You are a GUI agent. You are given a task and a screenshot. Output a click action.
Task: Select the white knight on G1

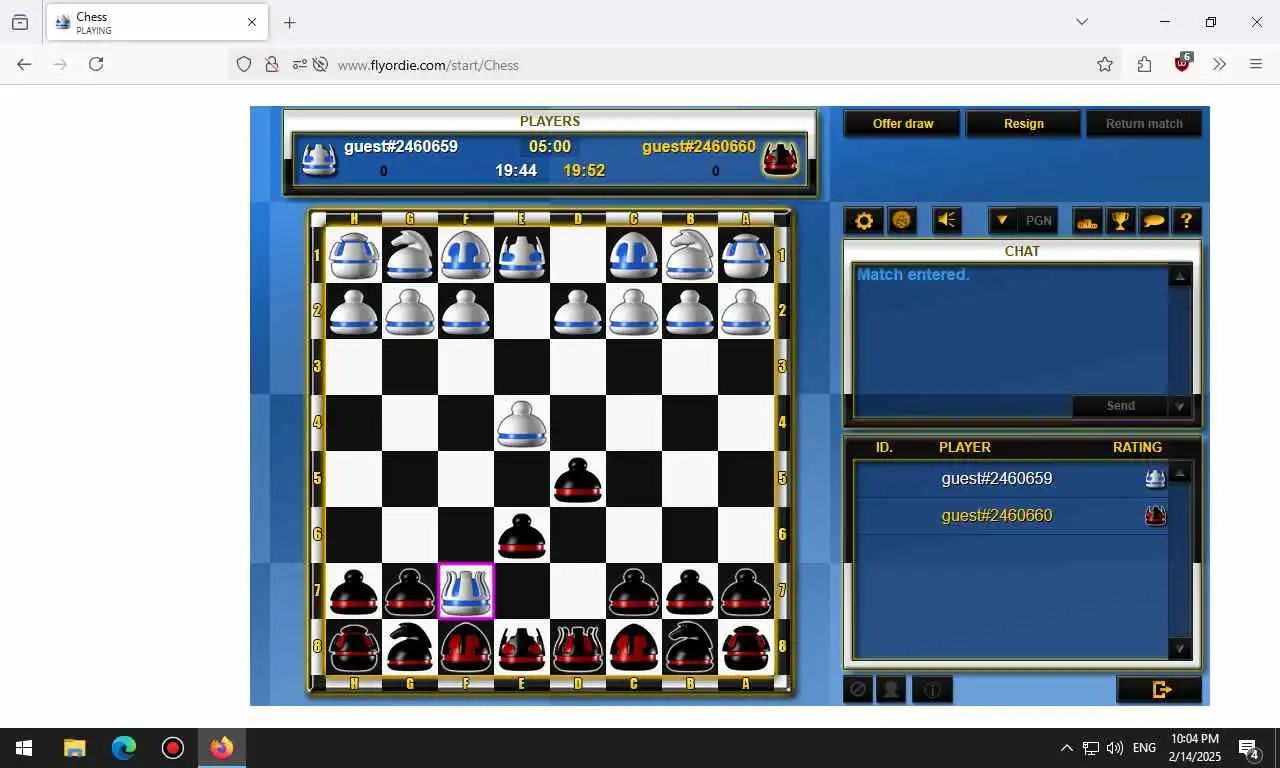(410, 255)
